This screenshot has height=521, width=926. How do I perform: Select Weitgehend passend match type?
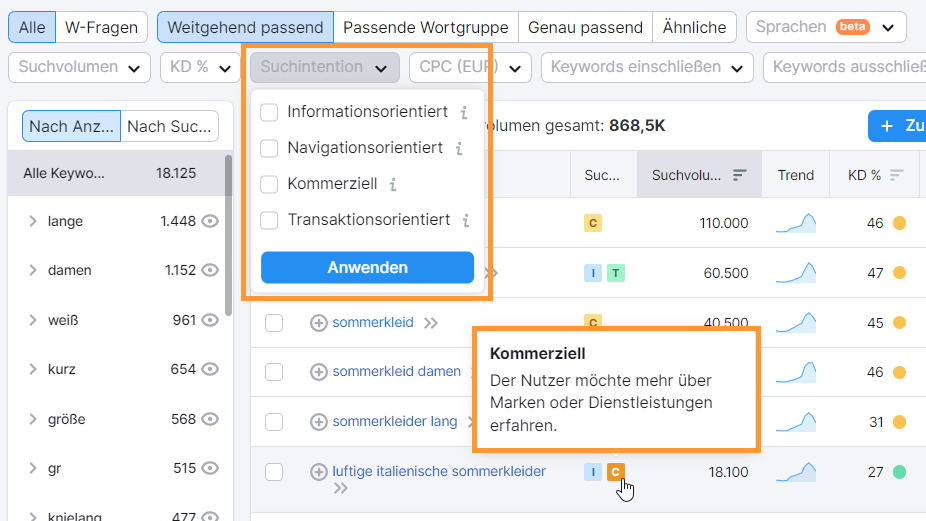point(245,27)
